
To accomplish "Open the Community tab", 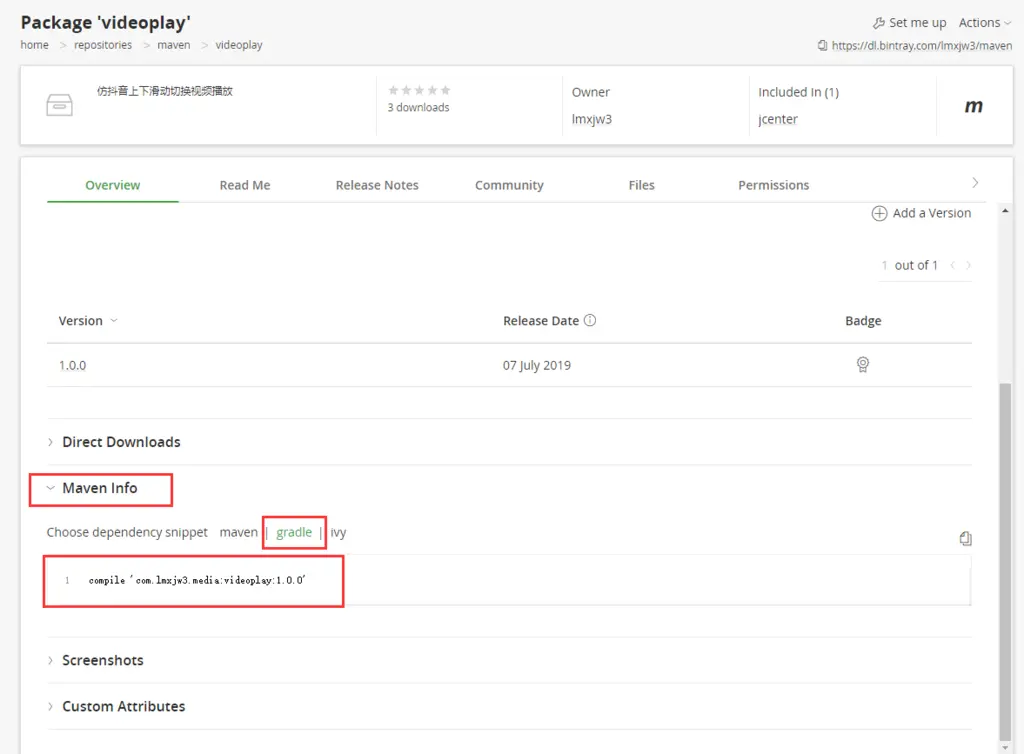I will 509,185.
